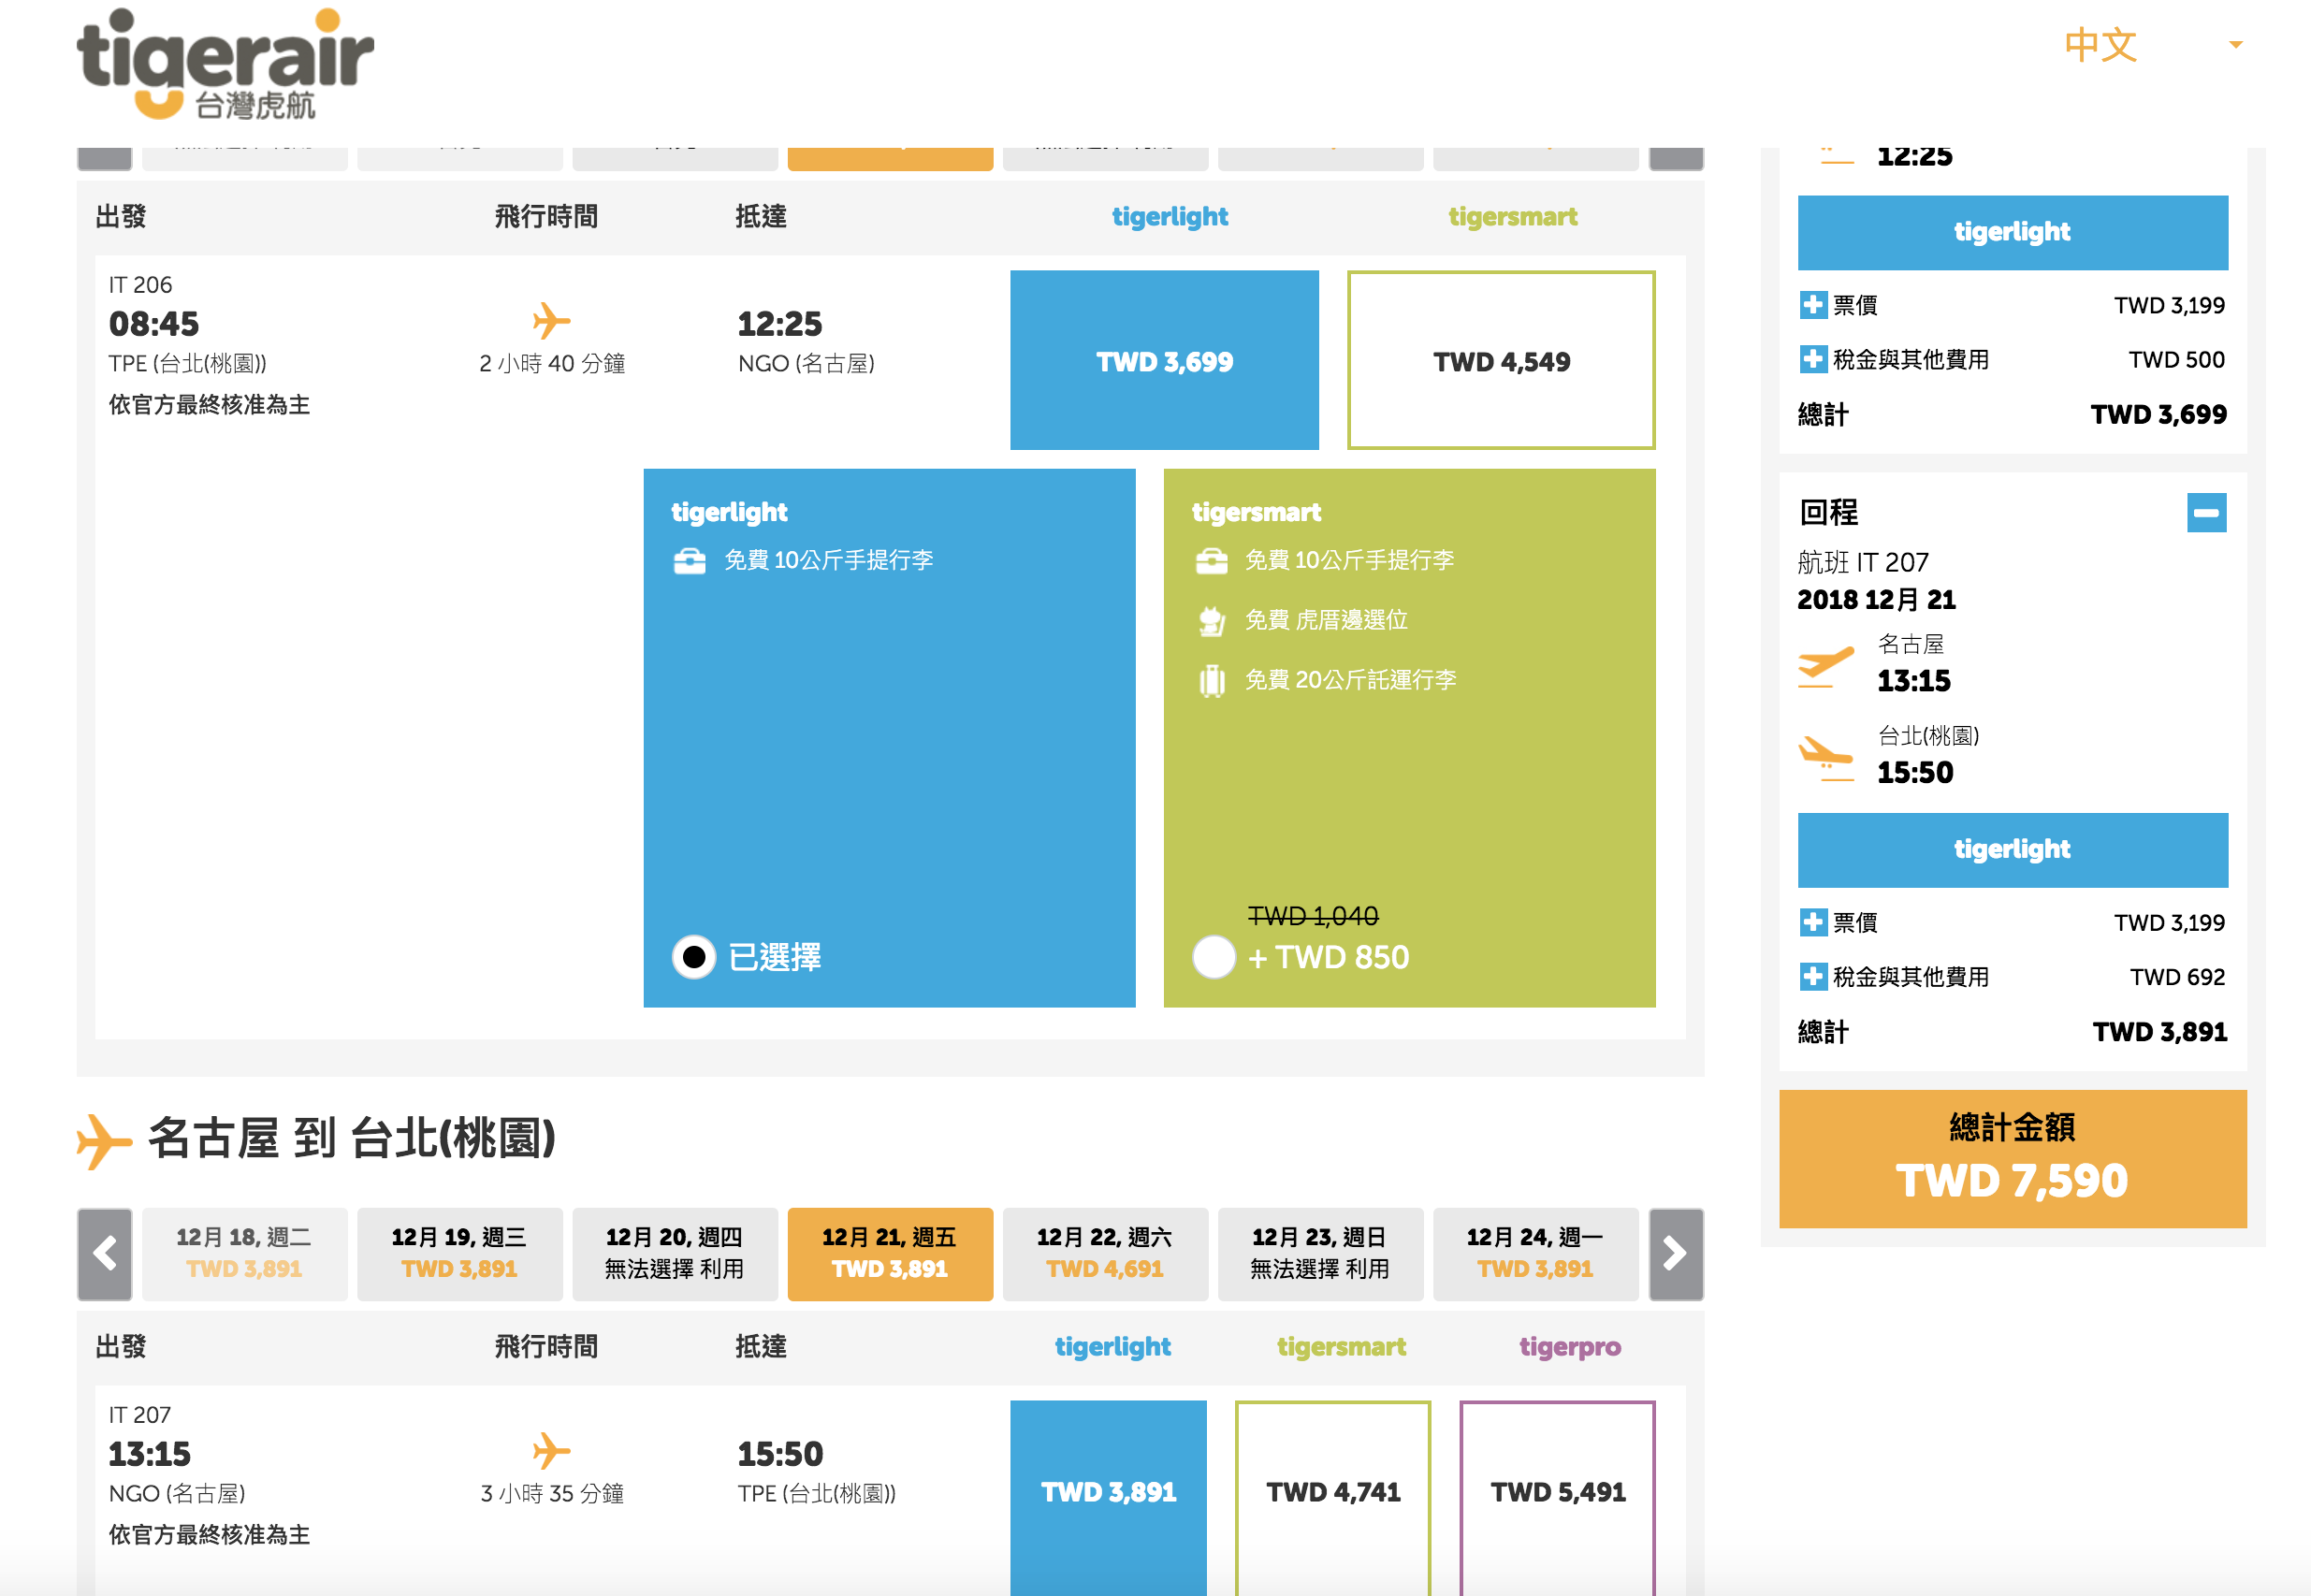Image resolution: width=2311 pixels, height=1596 pixels.
Task: Click 免費 20公斤託運行李 text
Action: click(1350, 680)
